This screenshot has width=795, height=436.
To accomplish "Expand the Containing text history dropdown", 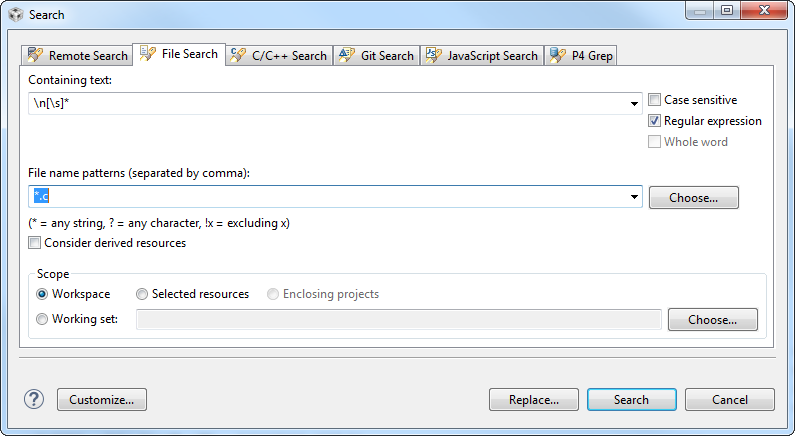I will tap(634, 103).
